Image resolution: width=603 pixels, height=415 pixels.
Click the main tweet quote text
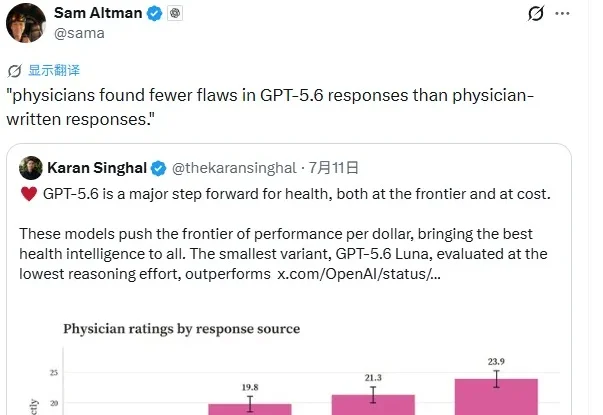[x=270, y=107]
